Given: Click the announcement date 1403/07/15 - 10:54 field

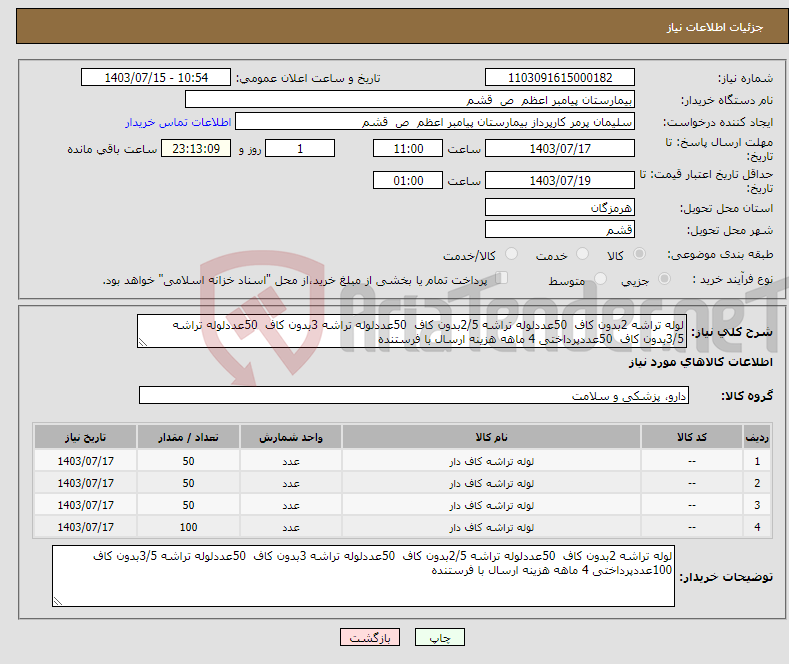Looking at the screenshot, I should 156,77.
